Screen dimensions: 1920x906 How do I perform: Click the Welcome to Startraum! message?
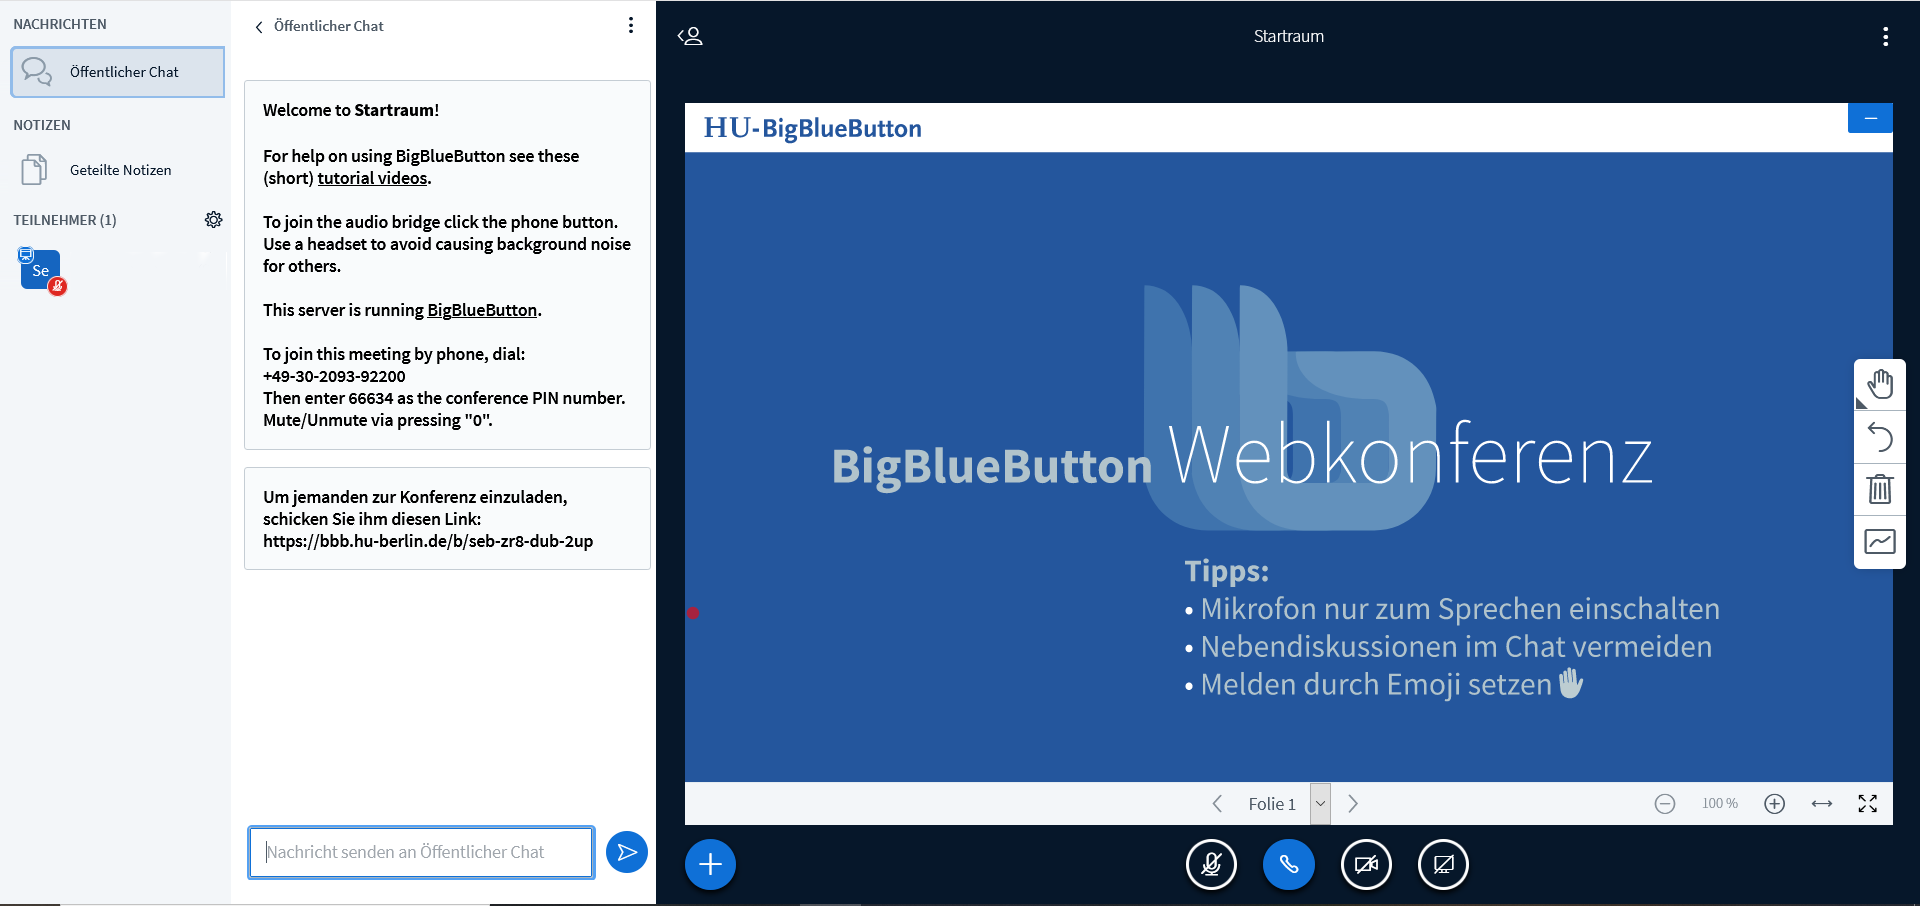[x=351, y=110]
